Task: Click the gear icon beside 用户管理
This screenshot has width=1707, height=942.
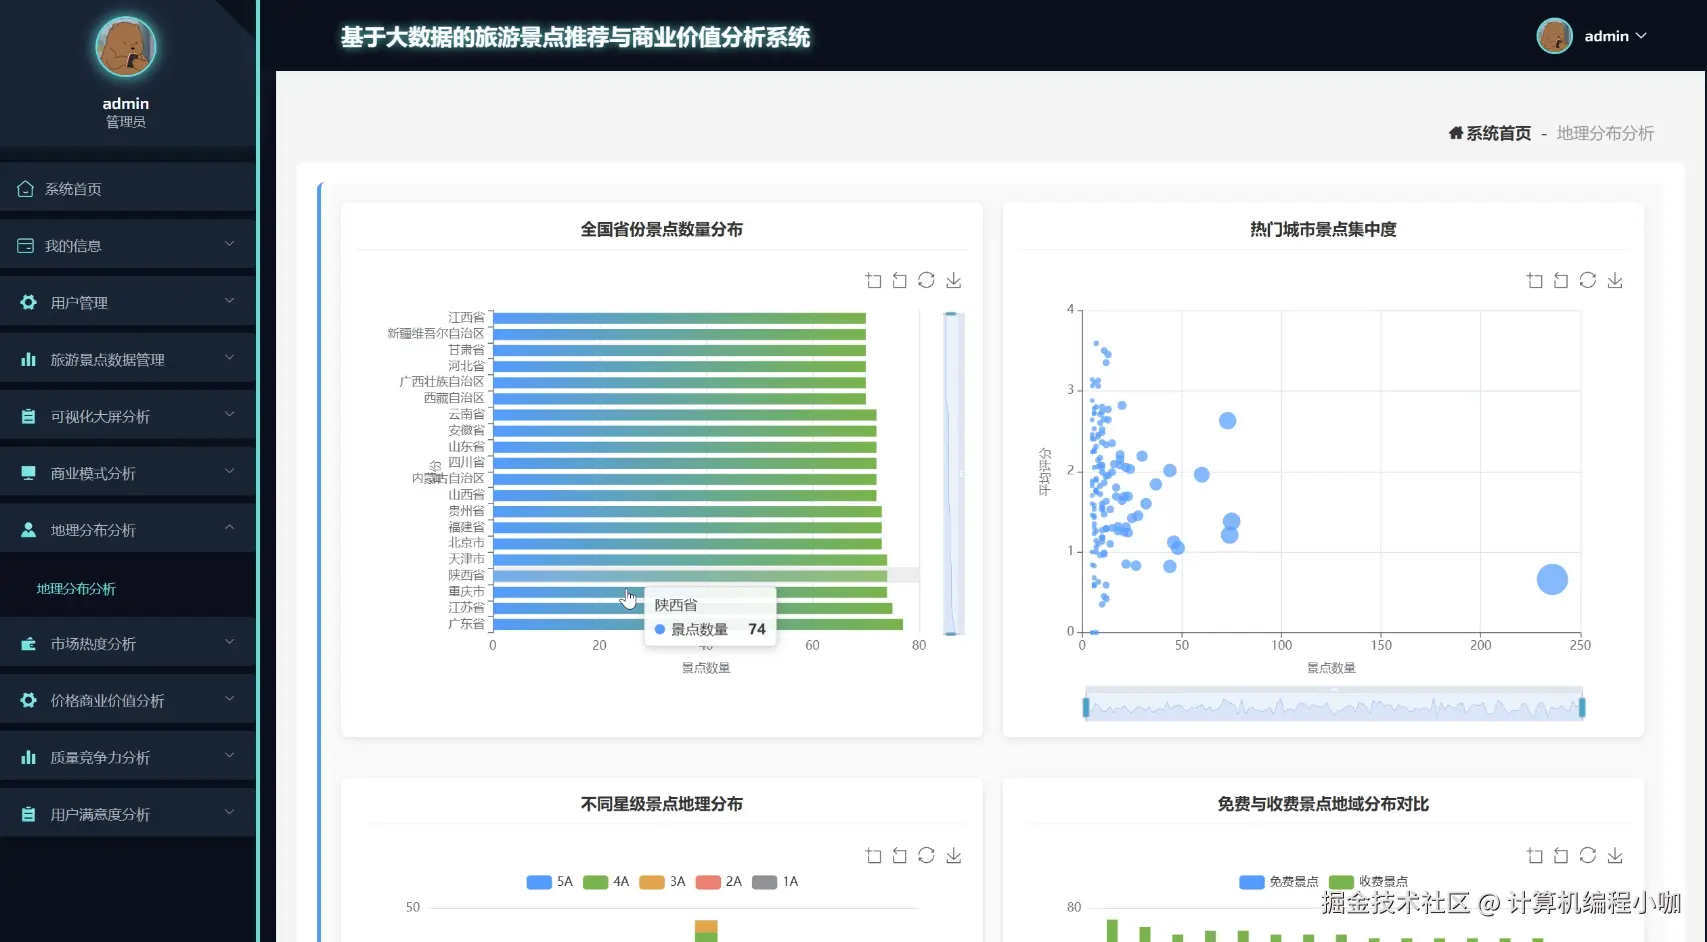Action: pyautogui.click(x=28, y=302)
